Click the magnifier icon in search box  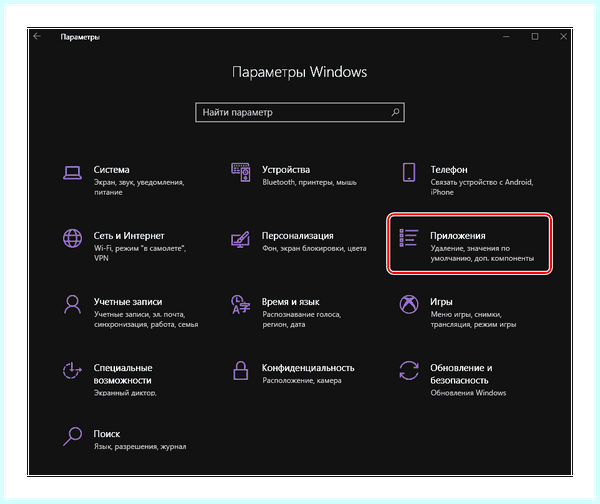tap(395, 112)
